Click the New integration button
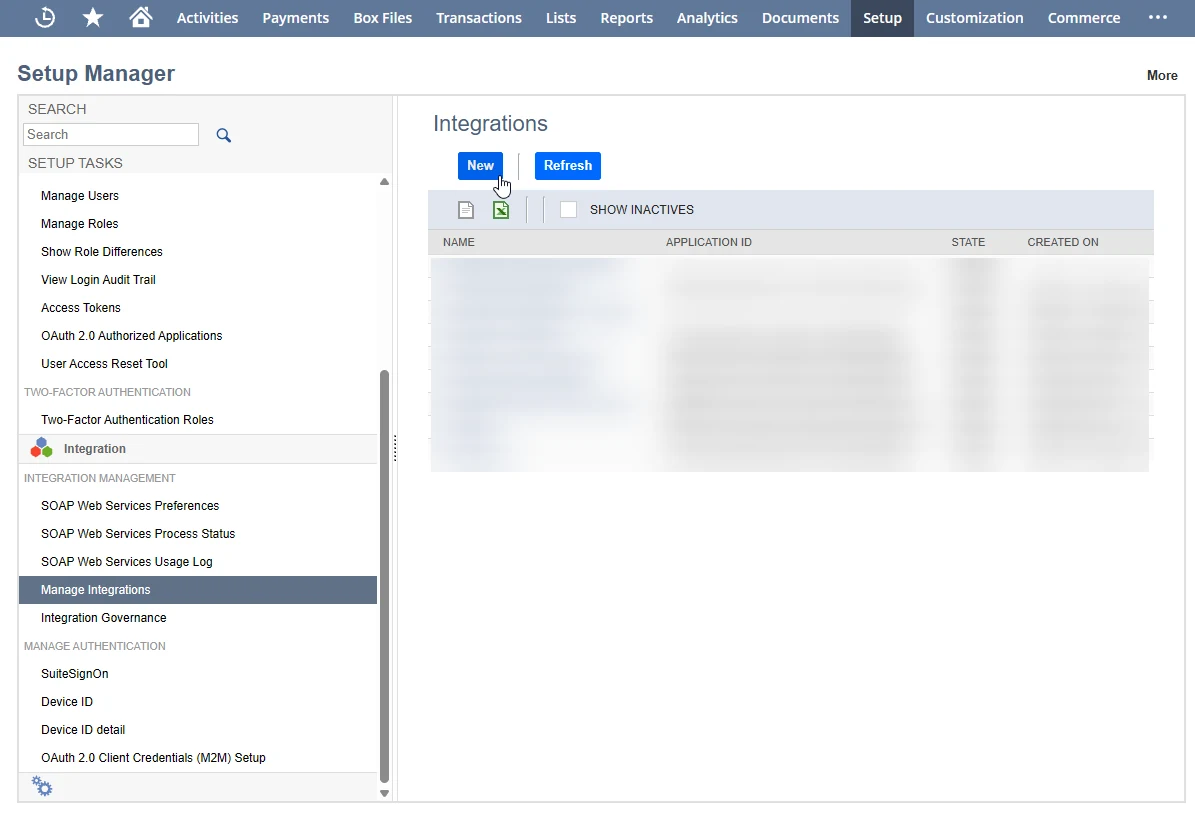1195x813 pixels. (480, 165)
